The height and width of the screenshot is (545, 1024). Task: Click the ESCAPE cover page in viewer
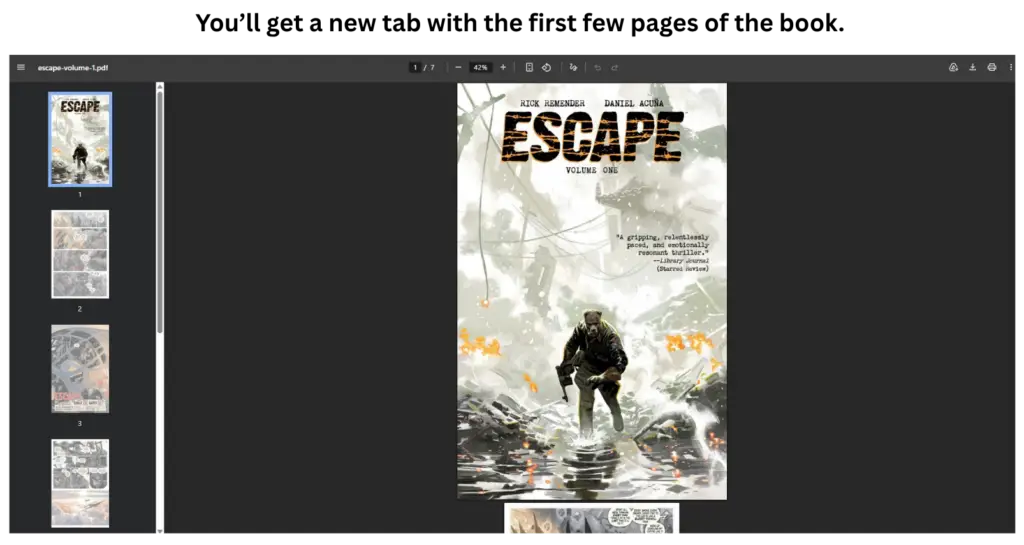pyautogui.click(x=592, y=291)
